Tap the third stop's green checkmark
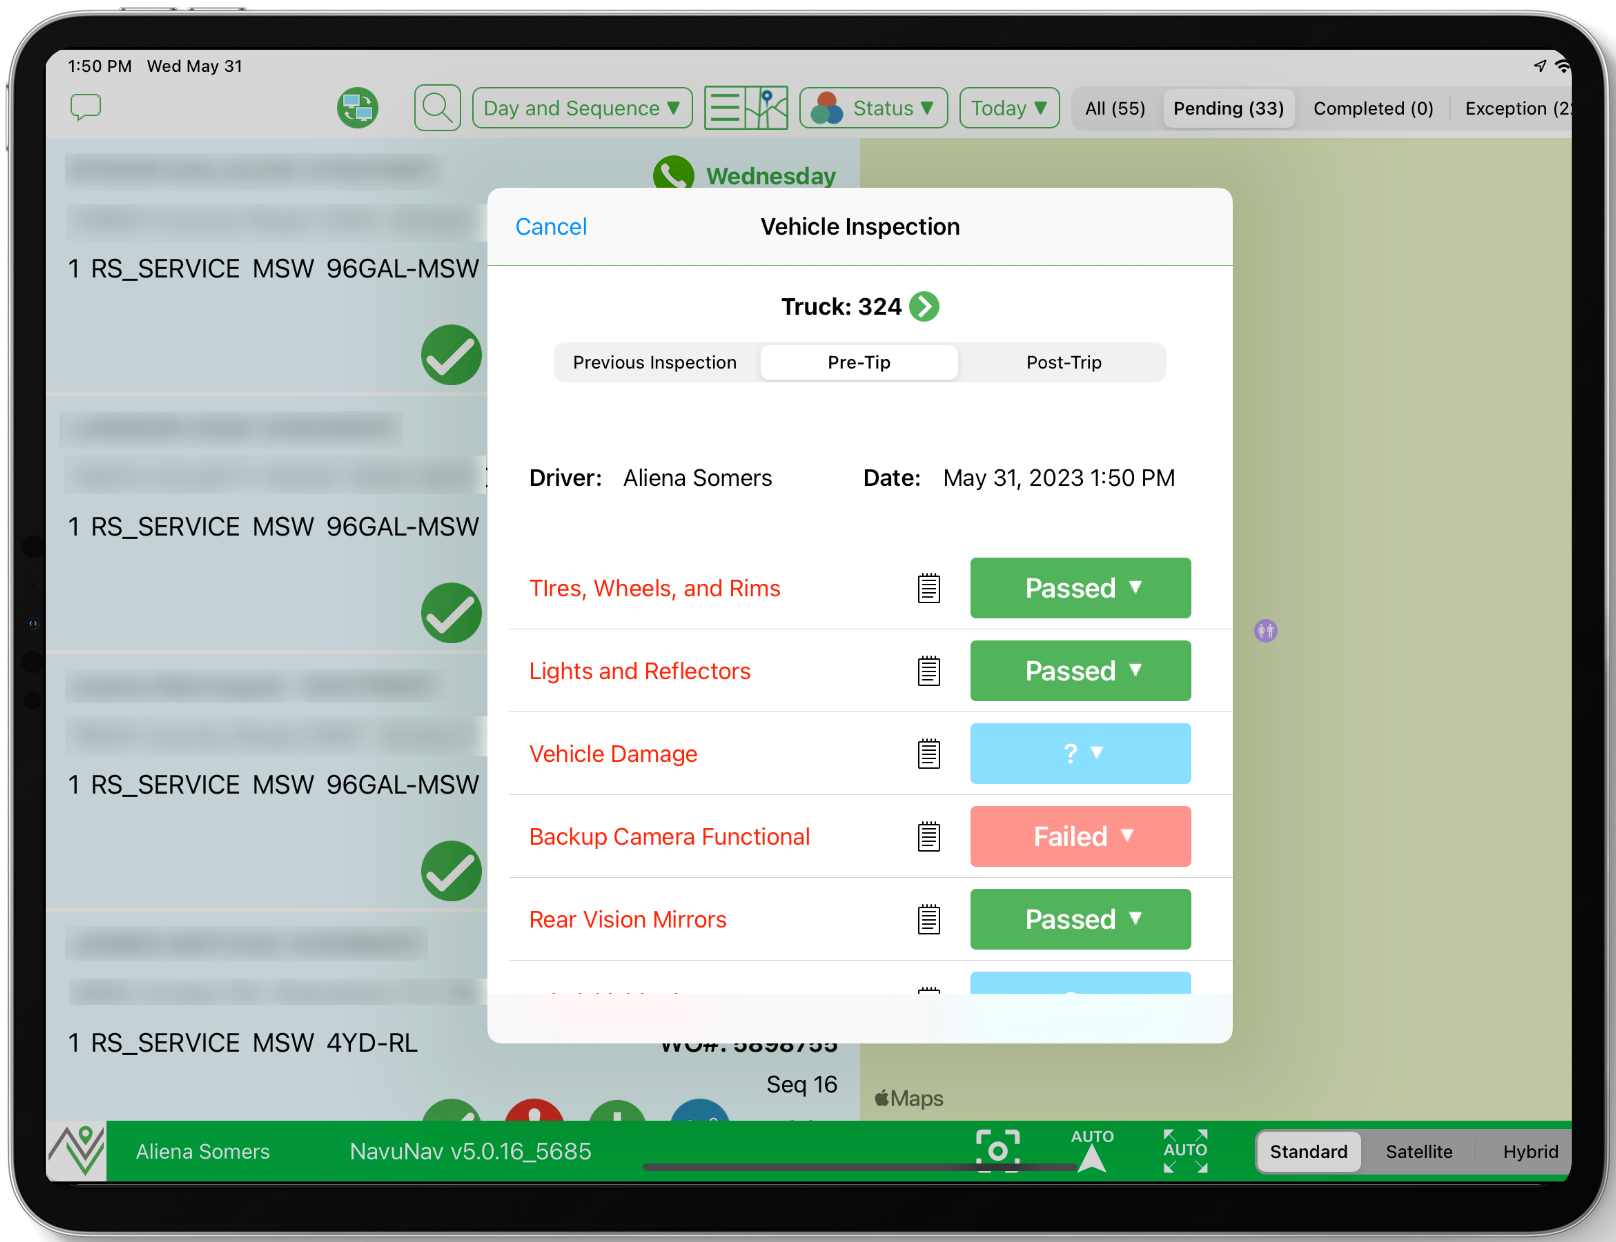 pos(451,871)
